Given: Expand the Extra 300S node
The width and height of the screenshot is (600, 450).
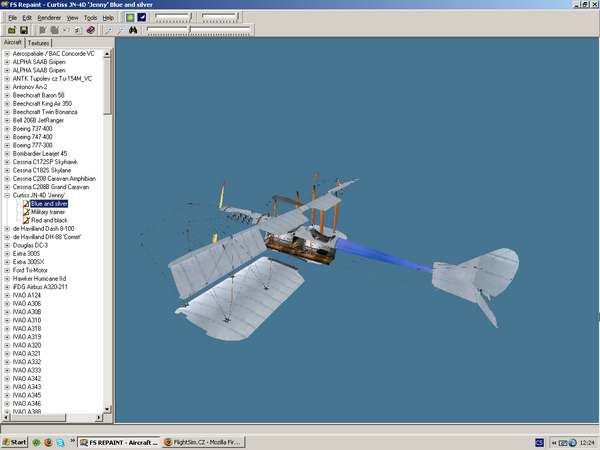Looking at the screenshot, I should [7, 254].
